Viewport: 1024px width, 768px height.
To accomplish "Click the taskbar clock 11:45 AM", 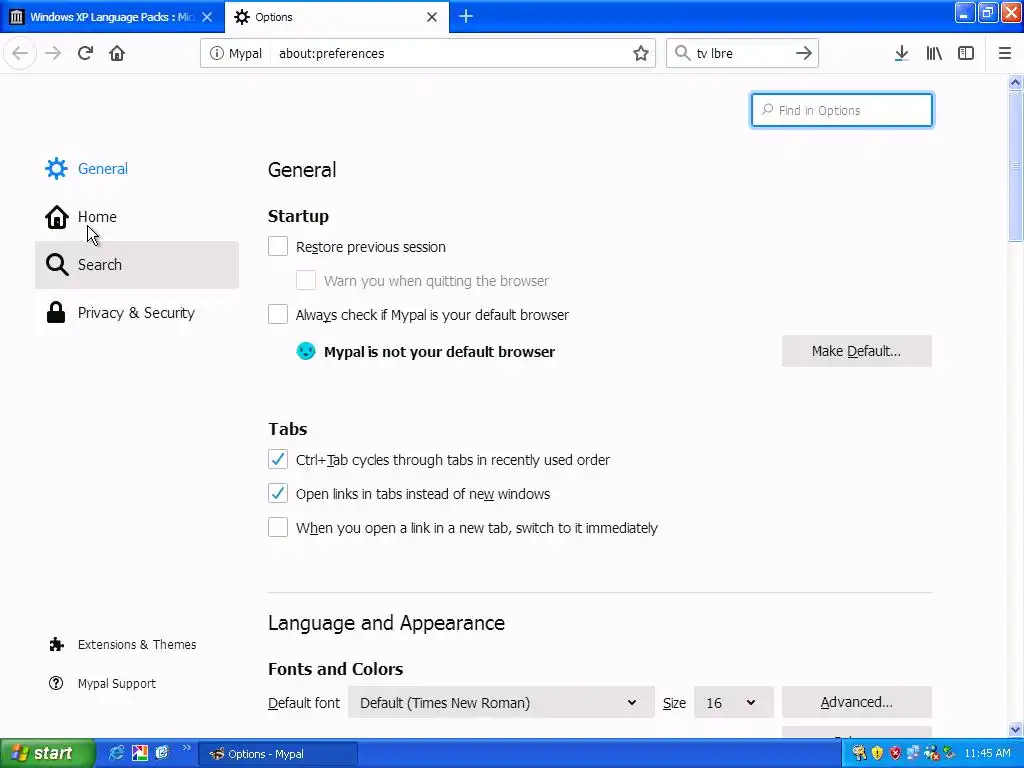I will pos(987,753).
